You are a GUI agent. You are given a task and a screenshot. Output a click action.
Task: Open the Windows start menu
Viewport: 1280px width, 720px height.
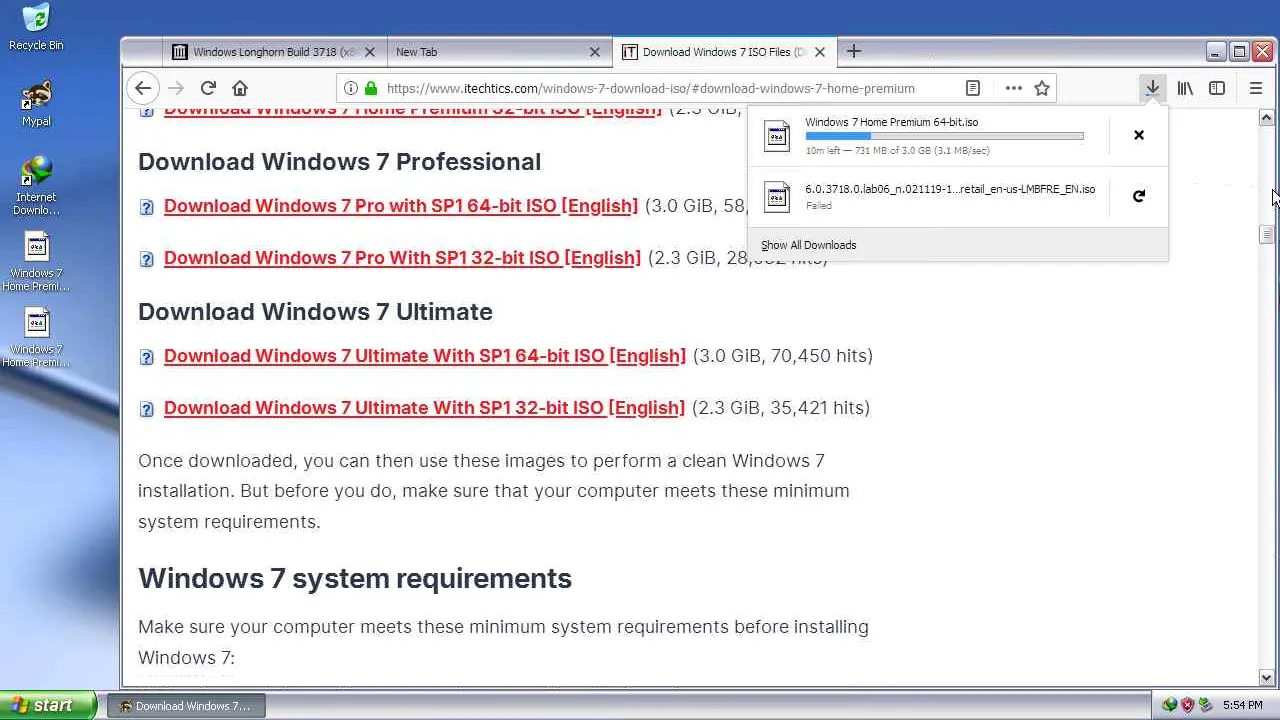tap(48, 706)
